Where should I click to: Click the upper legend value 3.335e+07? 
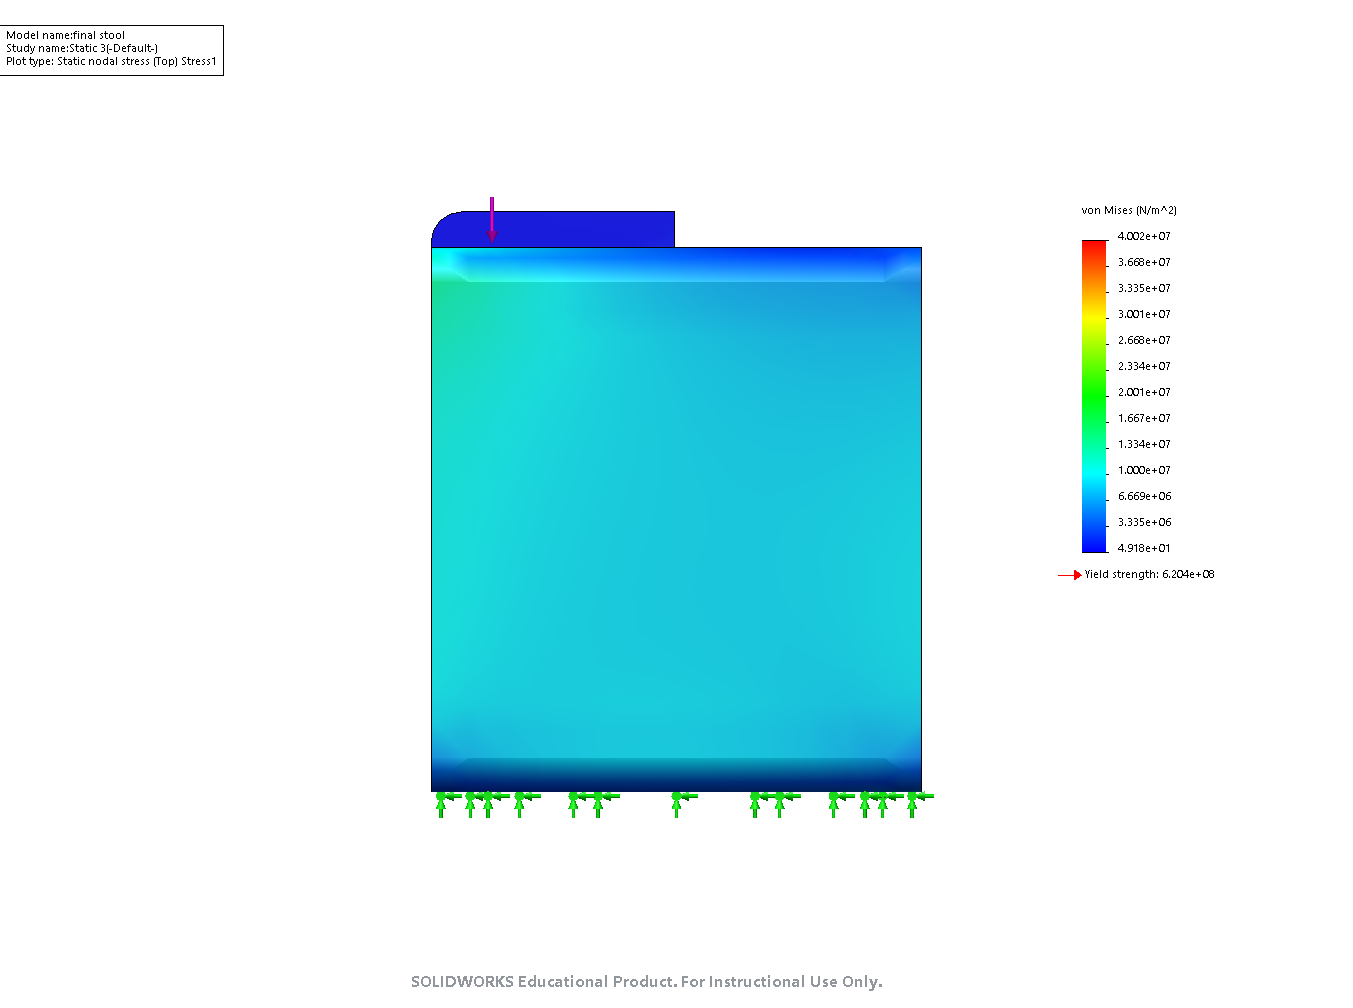(x=1144, y=288)
